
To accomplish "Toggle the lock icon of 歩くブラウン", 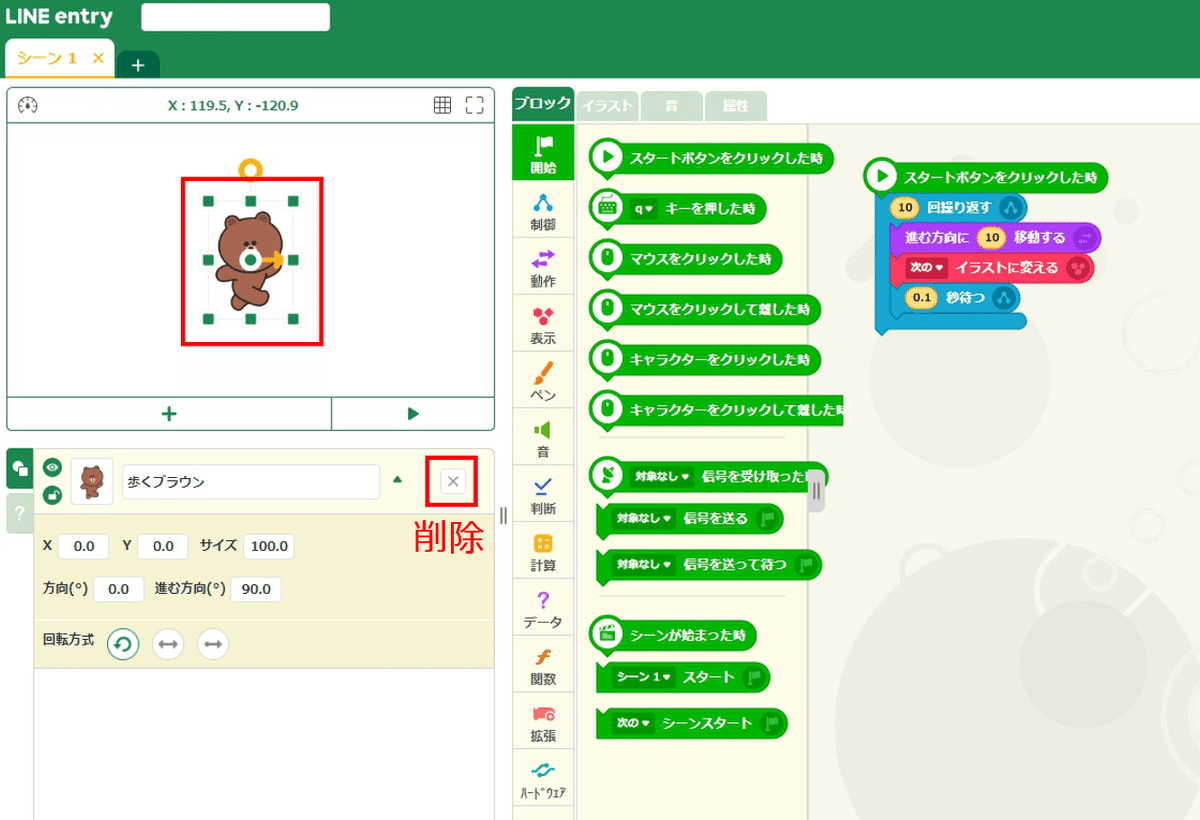I will tap(52, 494).
